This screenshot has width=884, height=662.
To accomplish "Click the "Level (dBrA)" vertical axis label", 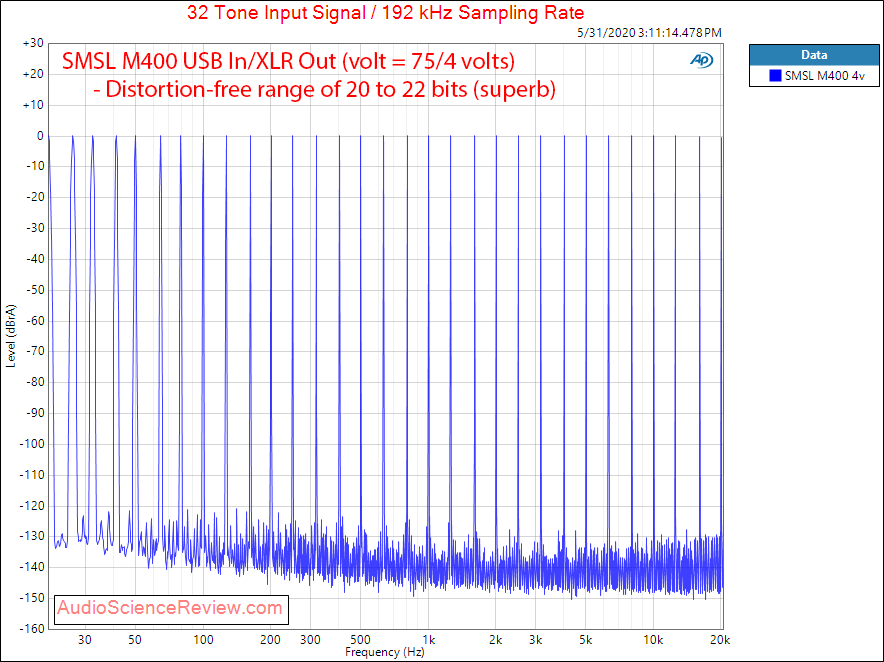I will 11,336.
